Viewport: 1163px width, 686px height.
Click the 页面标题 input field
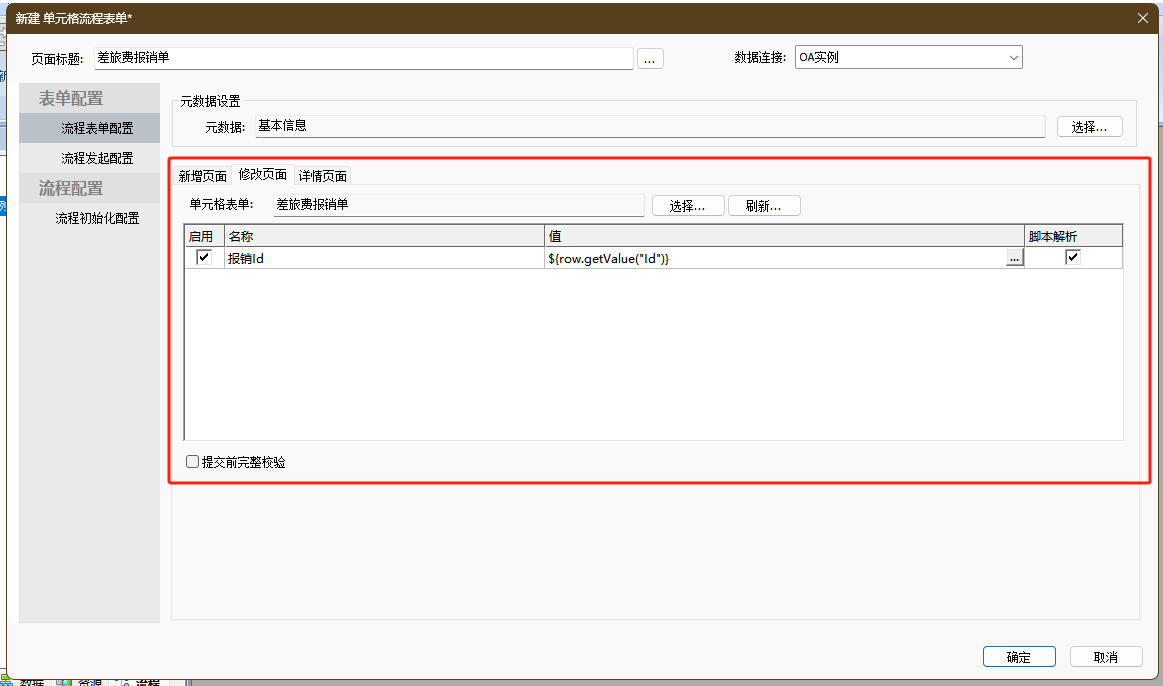click(x=363, y=58)
